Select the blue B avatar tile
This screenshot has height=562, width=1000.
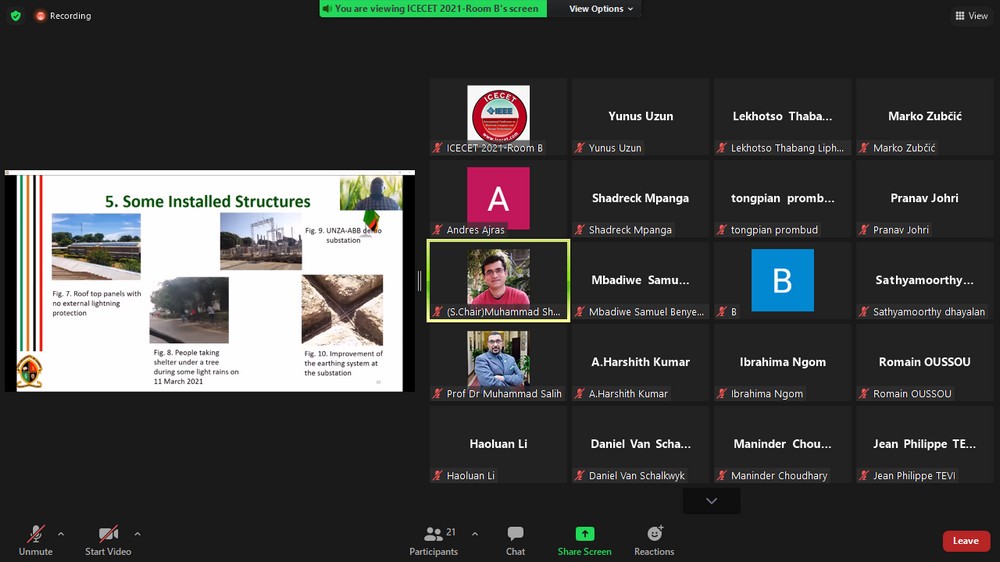coord(782,280)
